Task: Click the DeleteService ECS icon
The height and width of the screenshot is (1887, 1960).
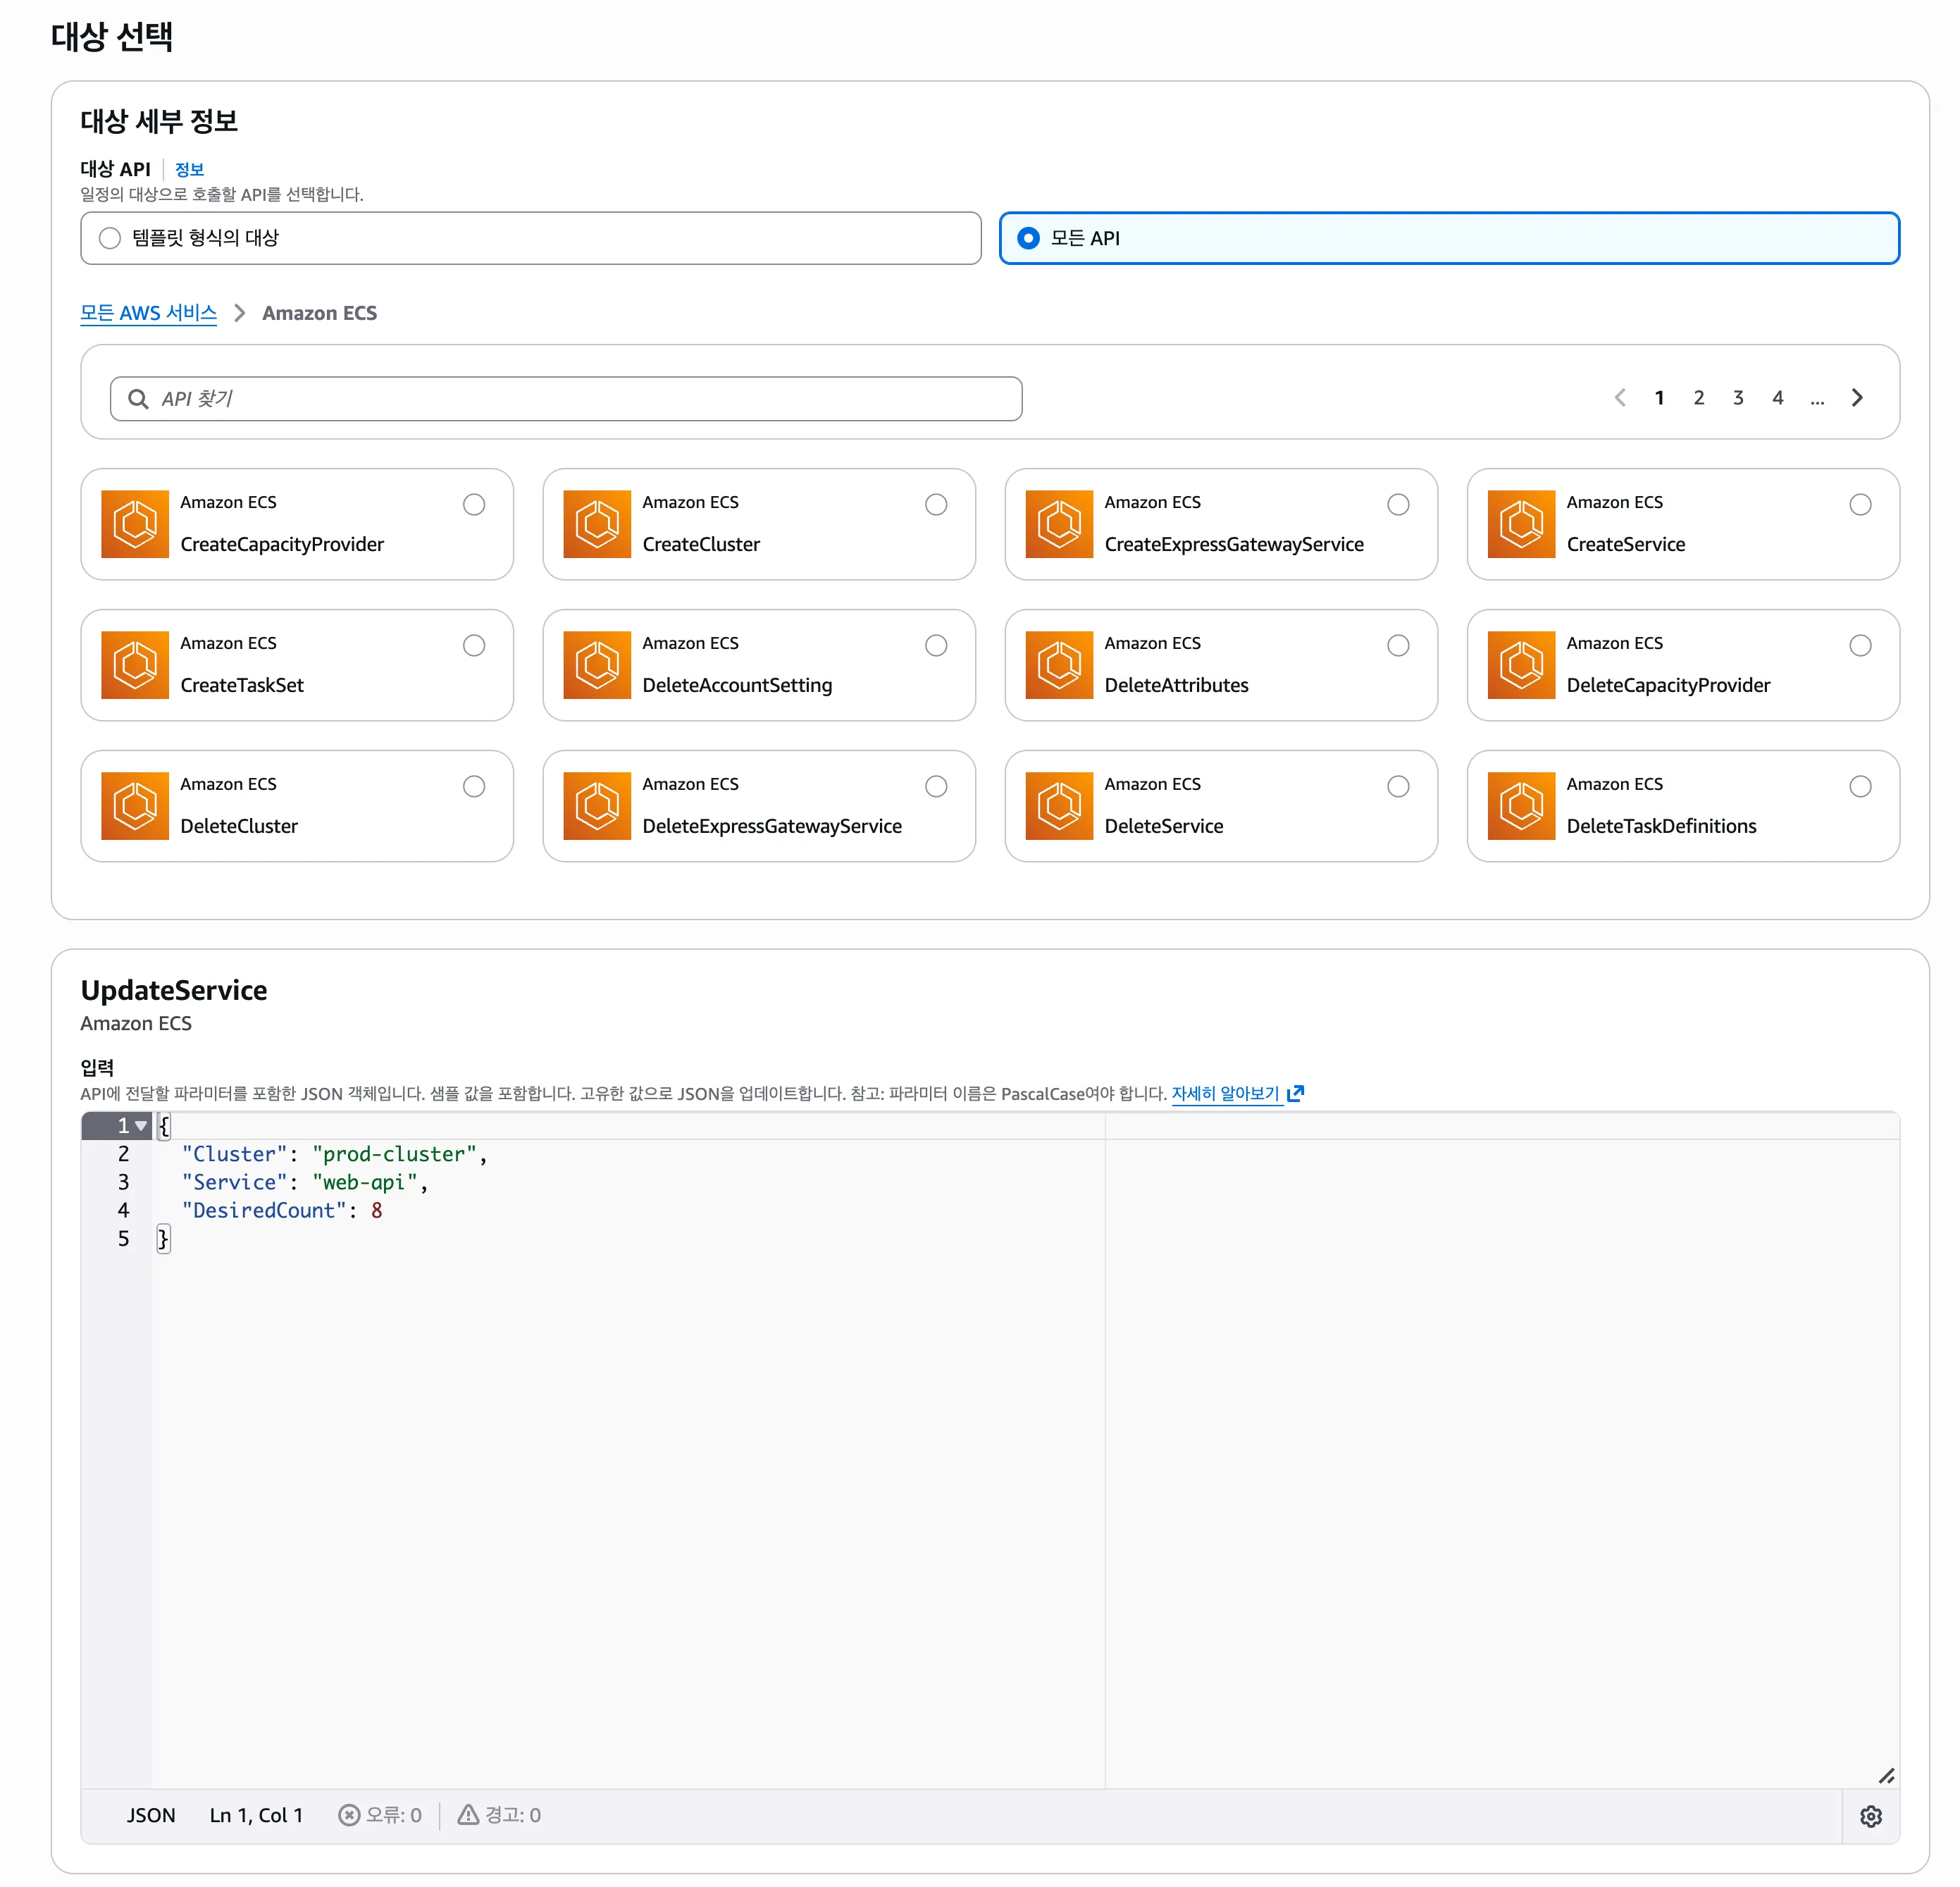Action: click(1059, 806)
